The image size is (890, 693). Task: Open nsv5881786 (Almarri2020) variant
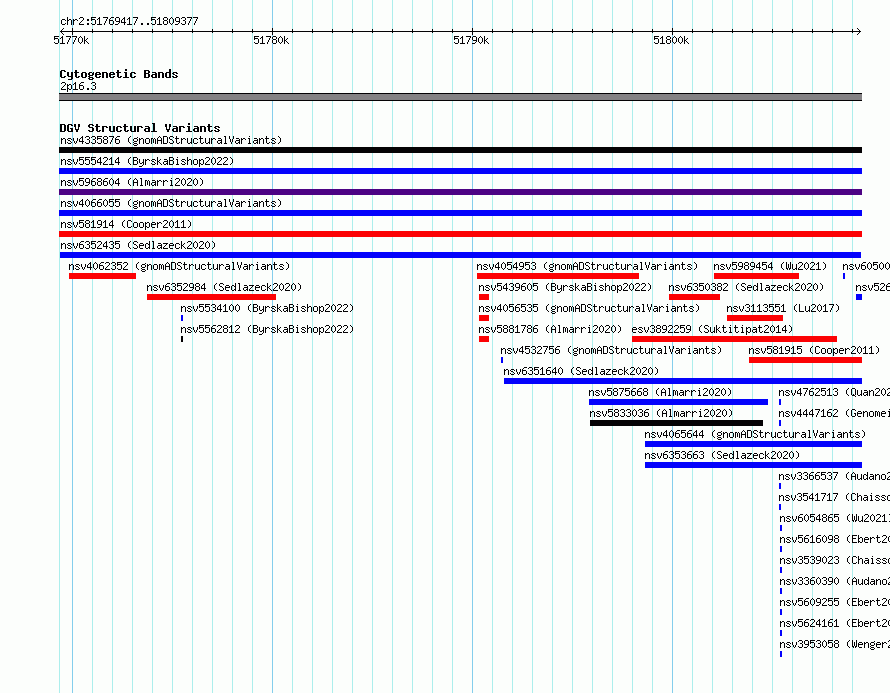click(550, 329)
